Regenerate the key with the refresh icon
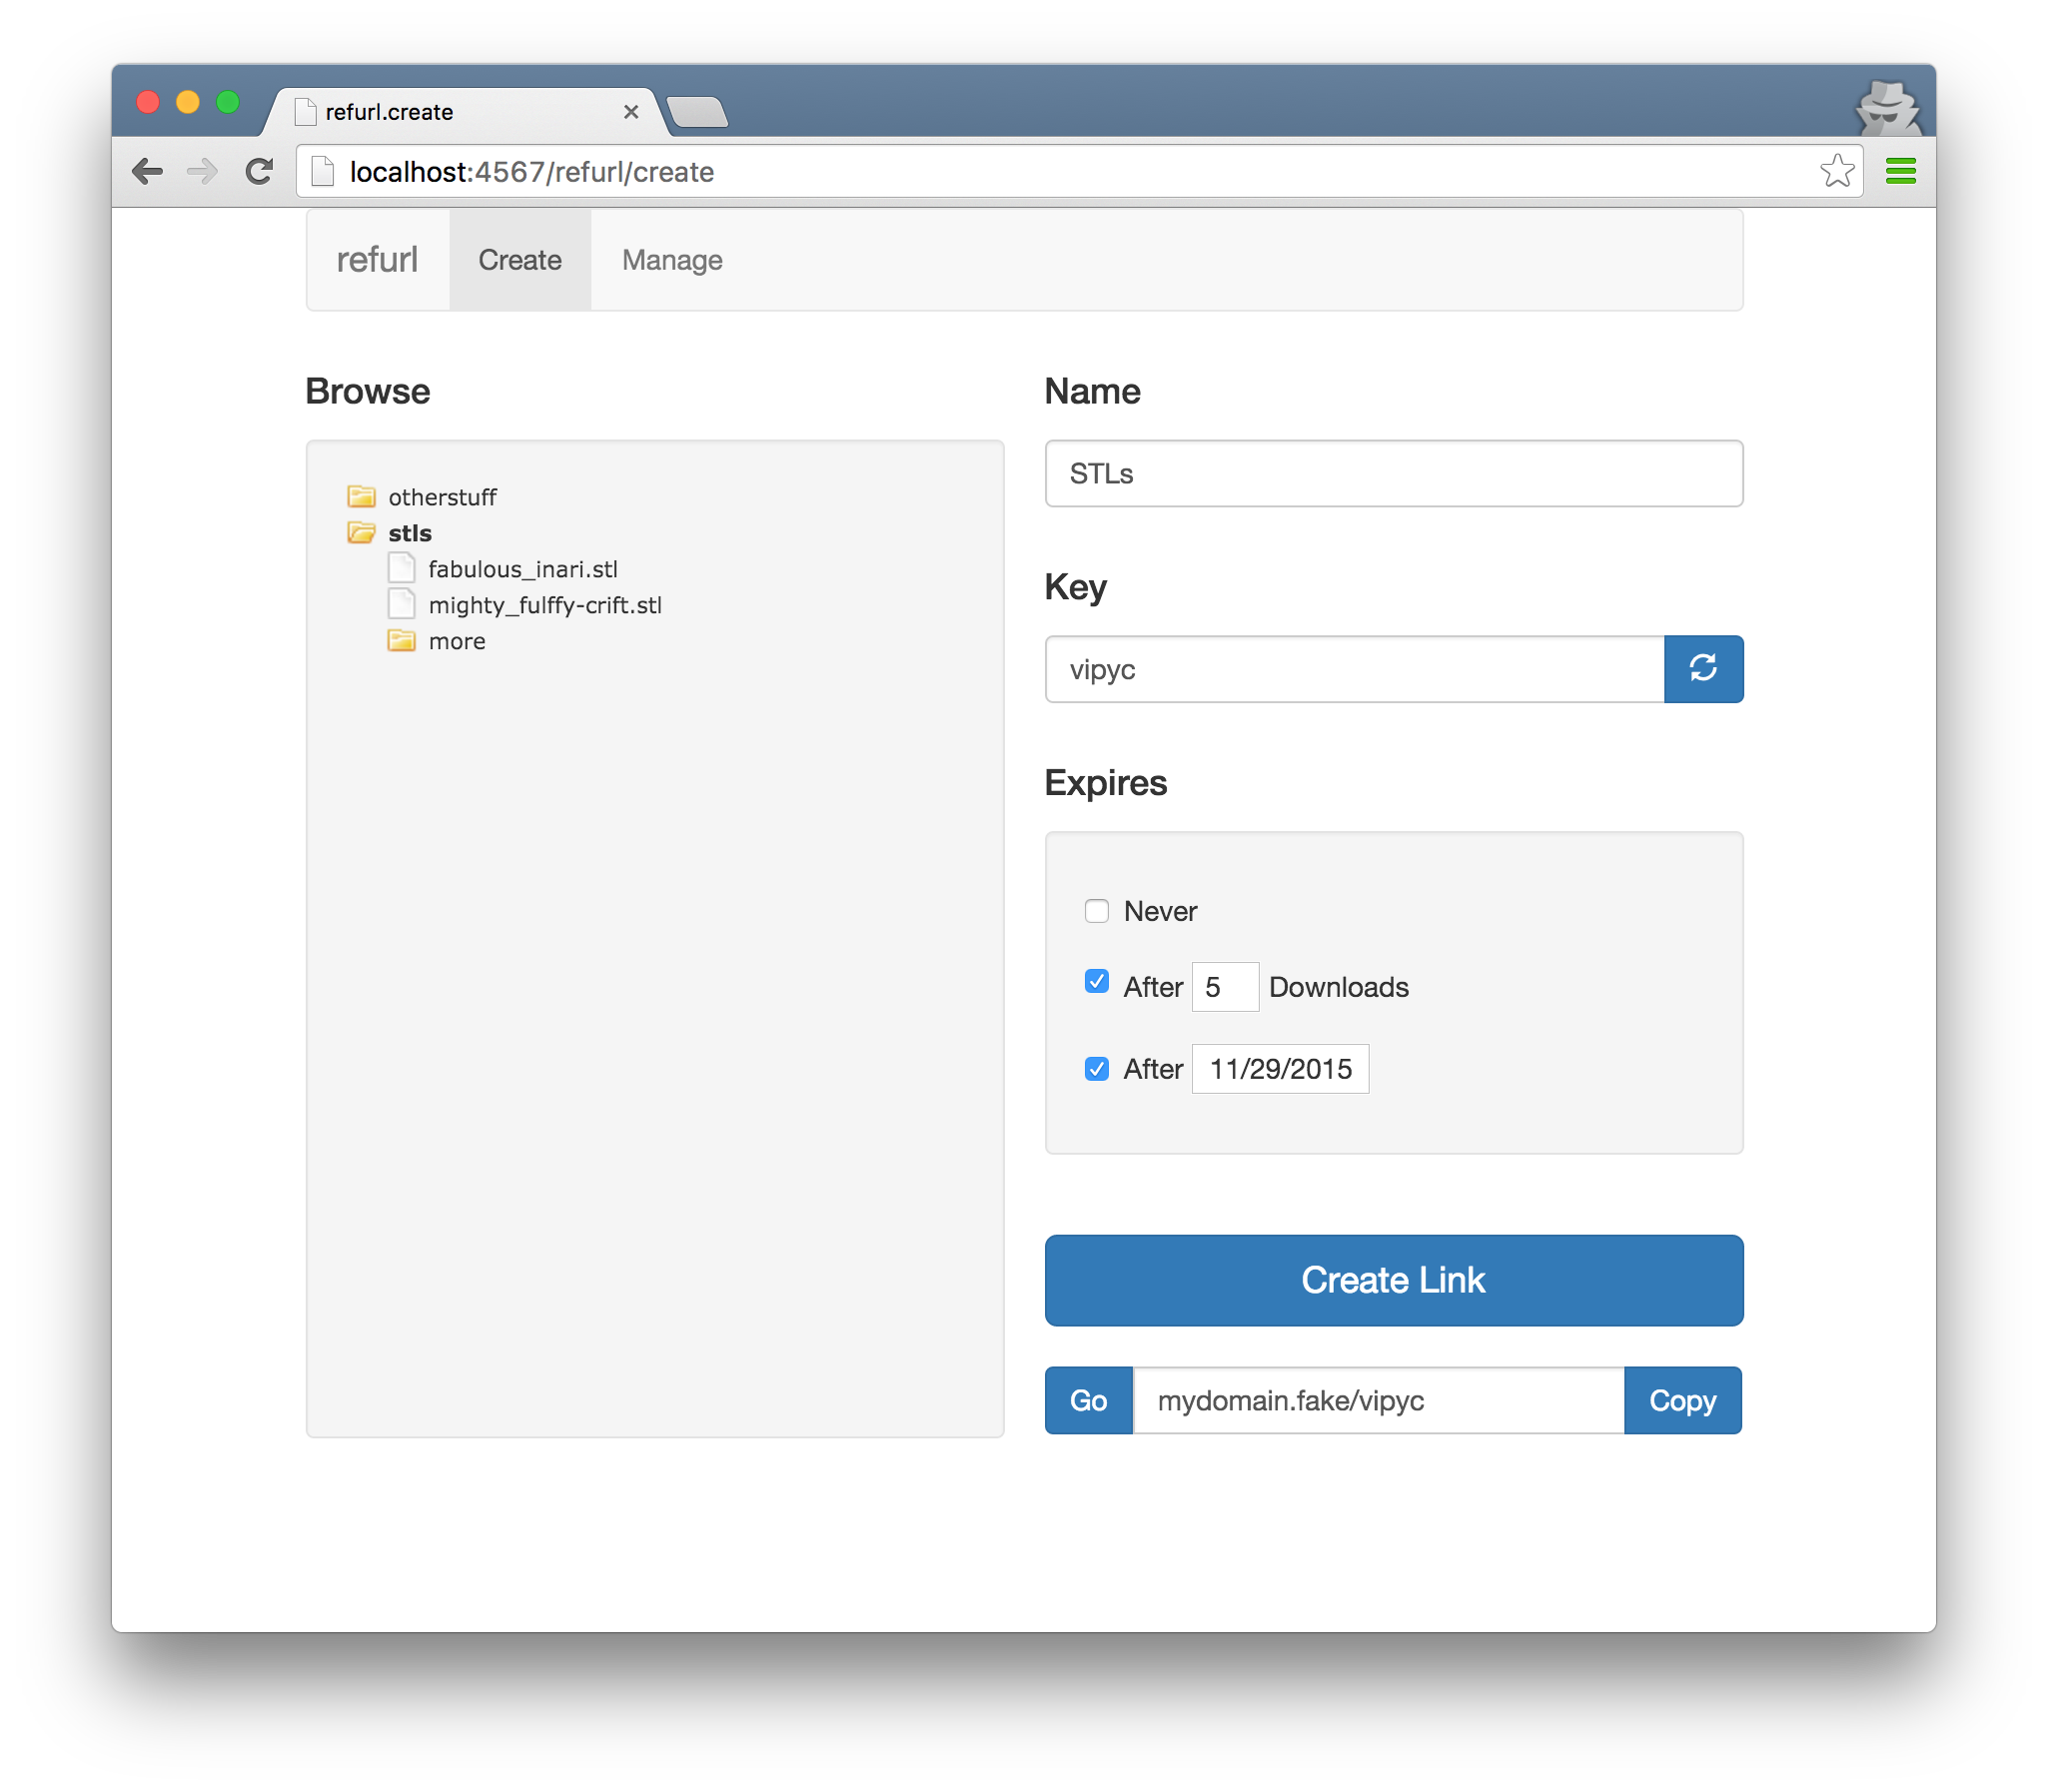 pos(1703,668)
